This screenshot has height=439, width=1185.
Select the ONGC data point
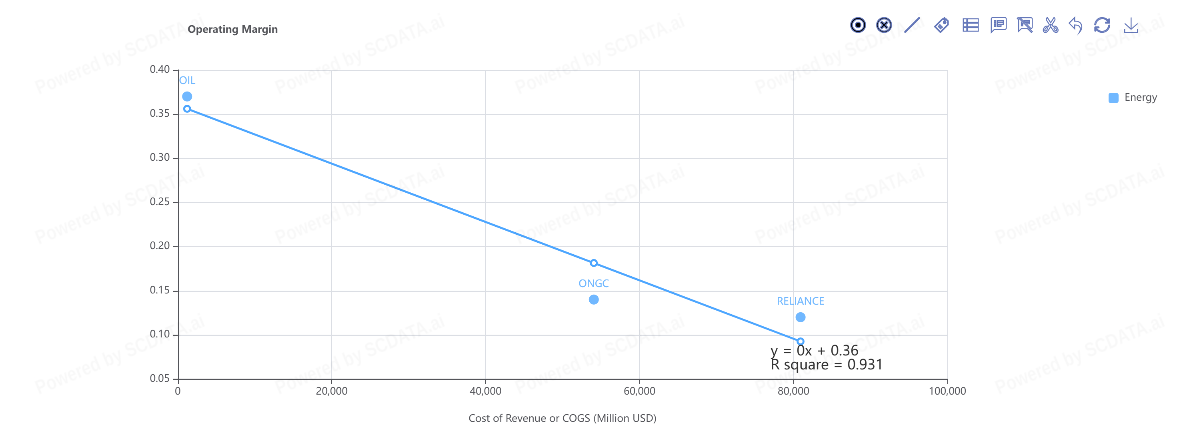594,299
